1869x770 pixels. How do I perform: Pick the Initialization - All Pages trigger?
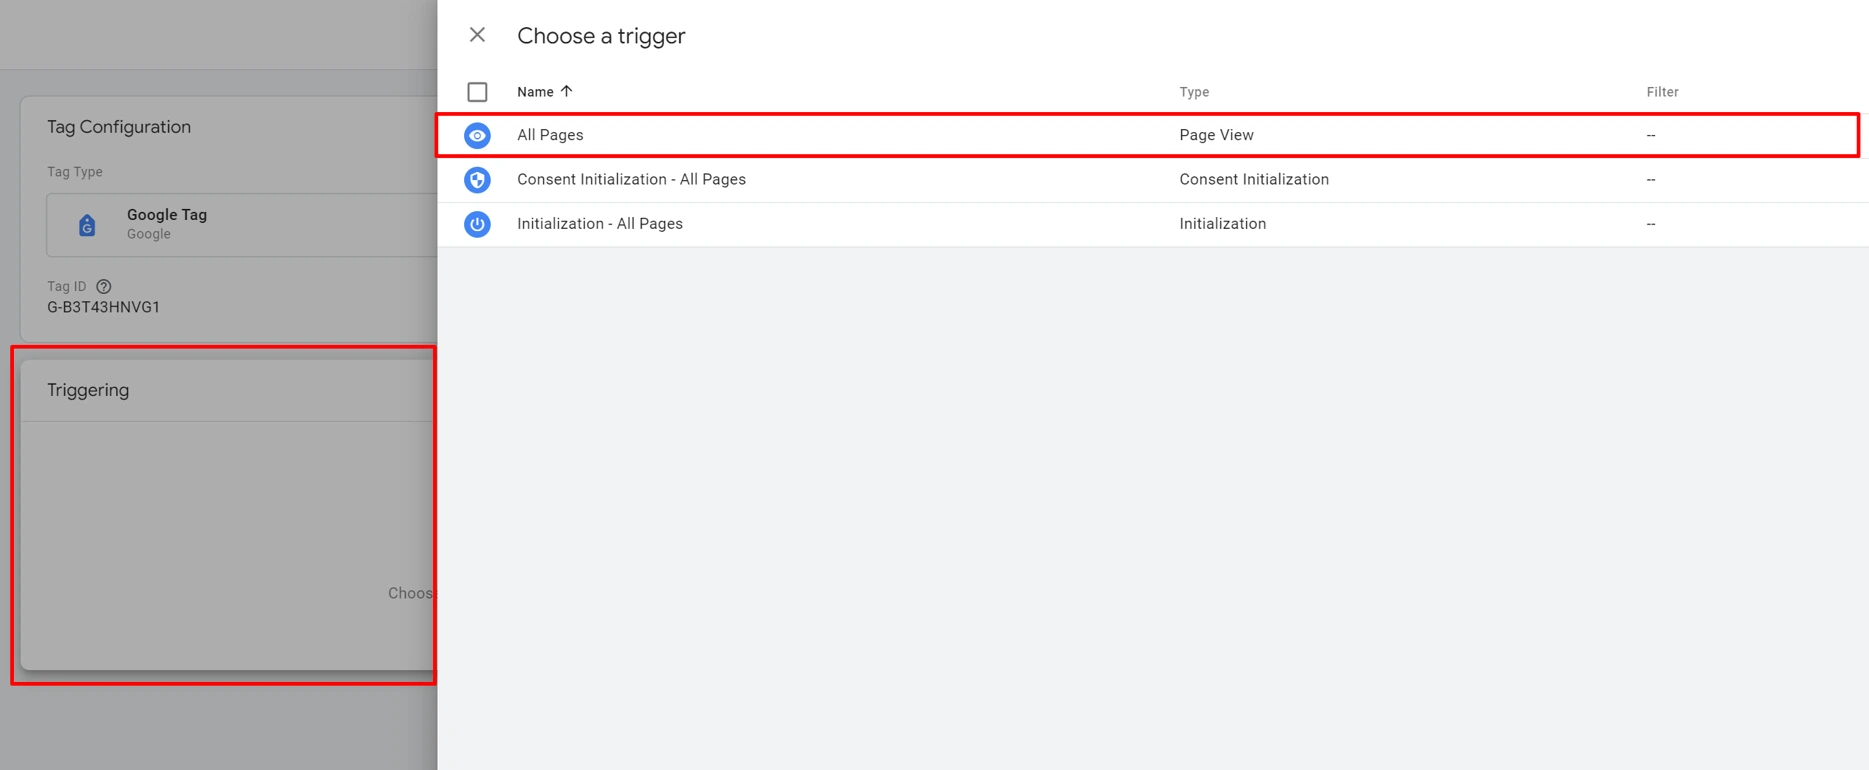599,224
